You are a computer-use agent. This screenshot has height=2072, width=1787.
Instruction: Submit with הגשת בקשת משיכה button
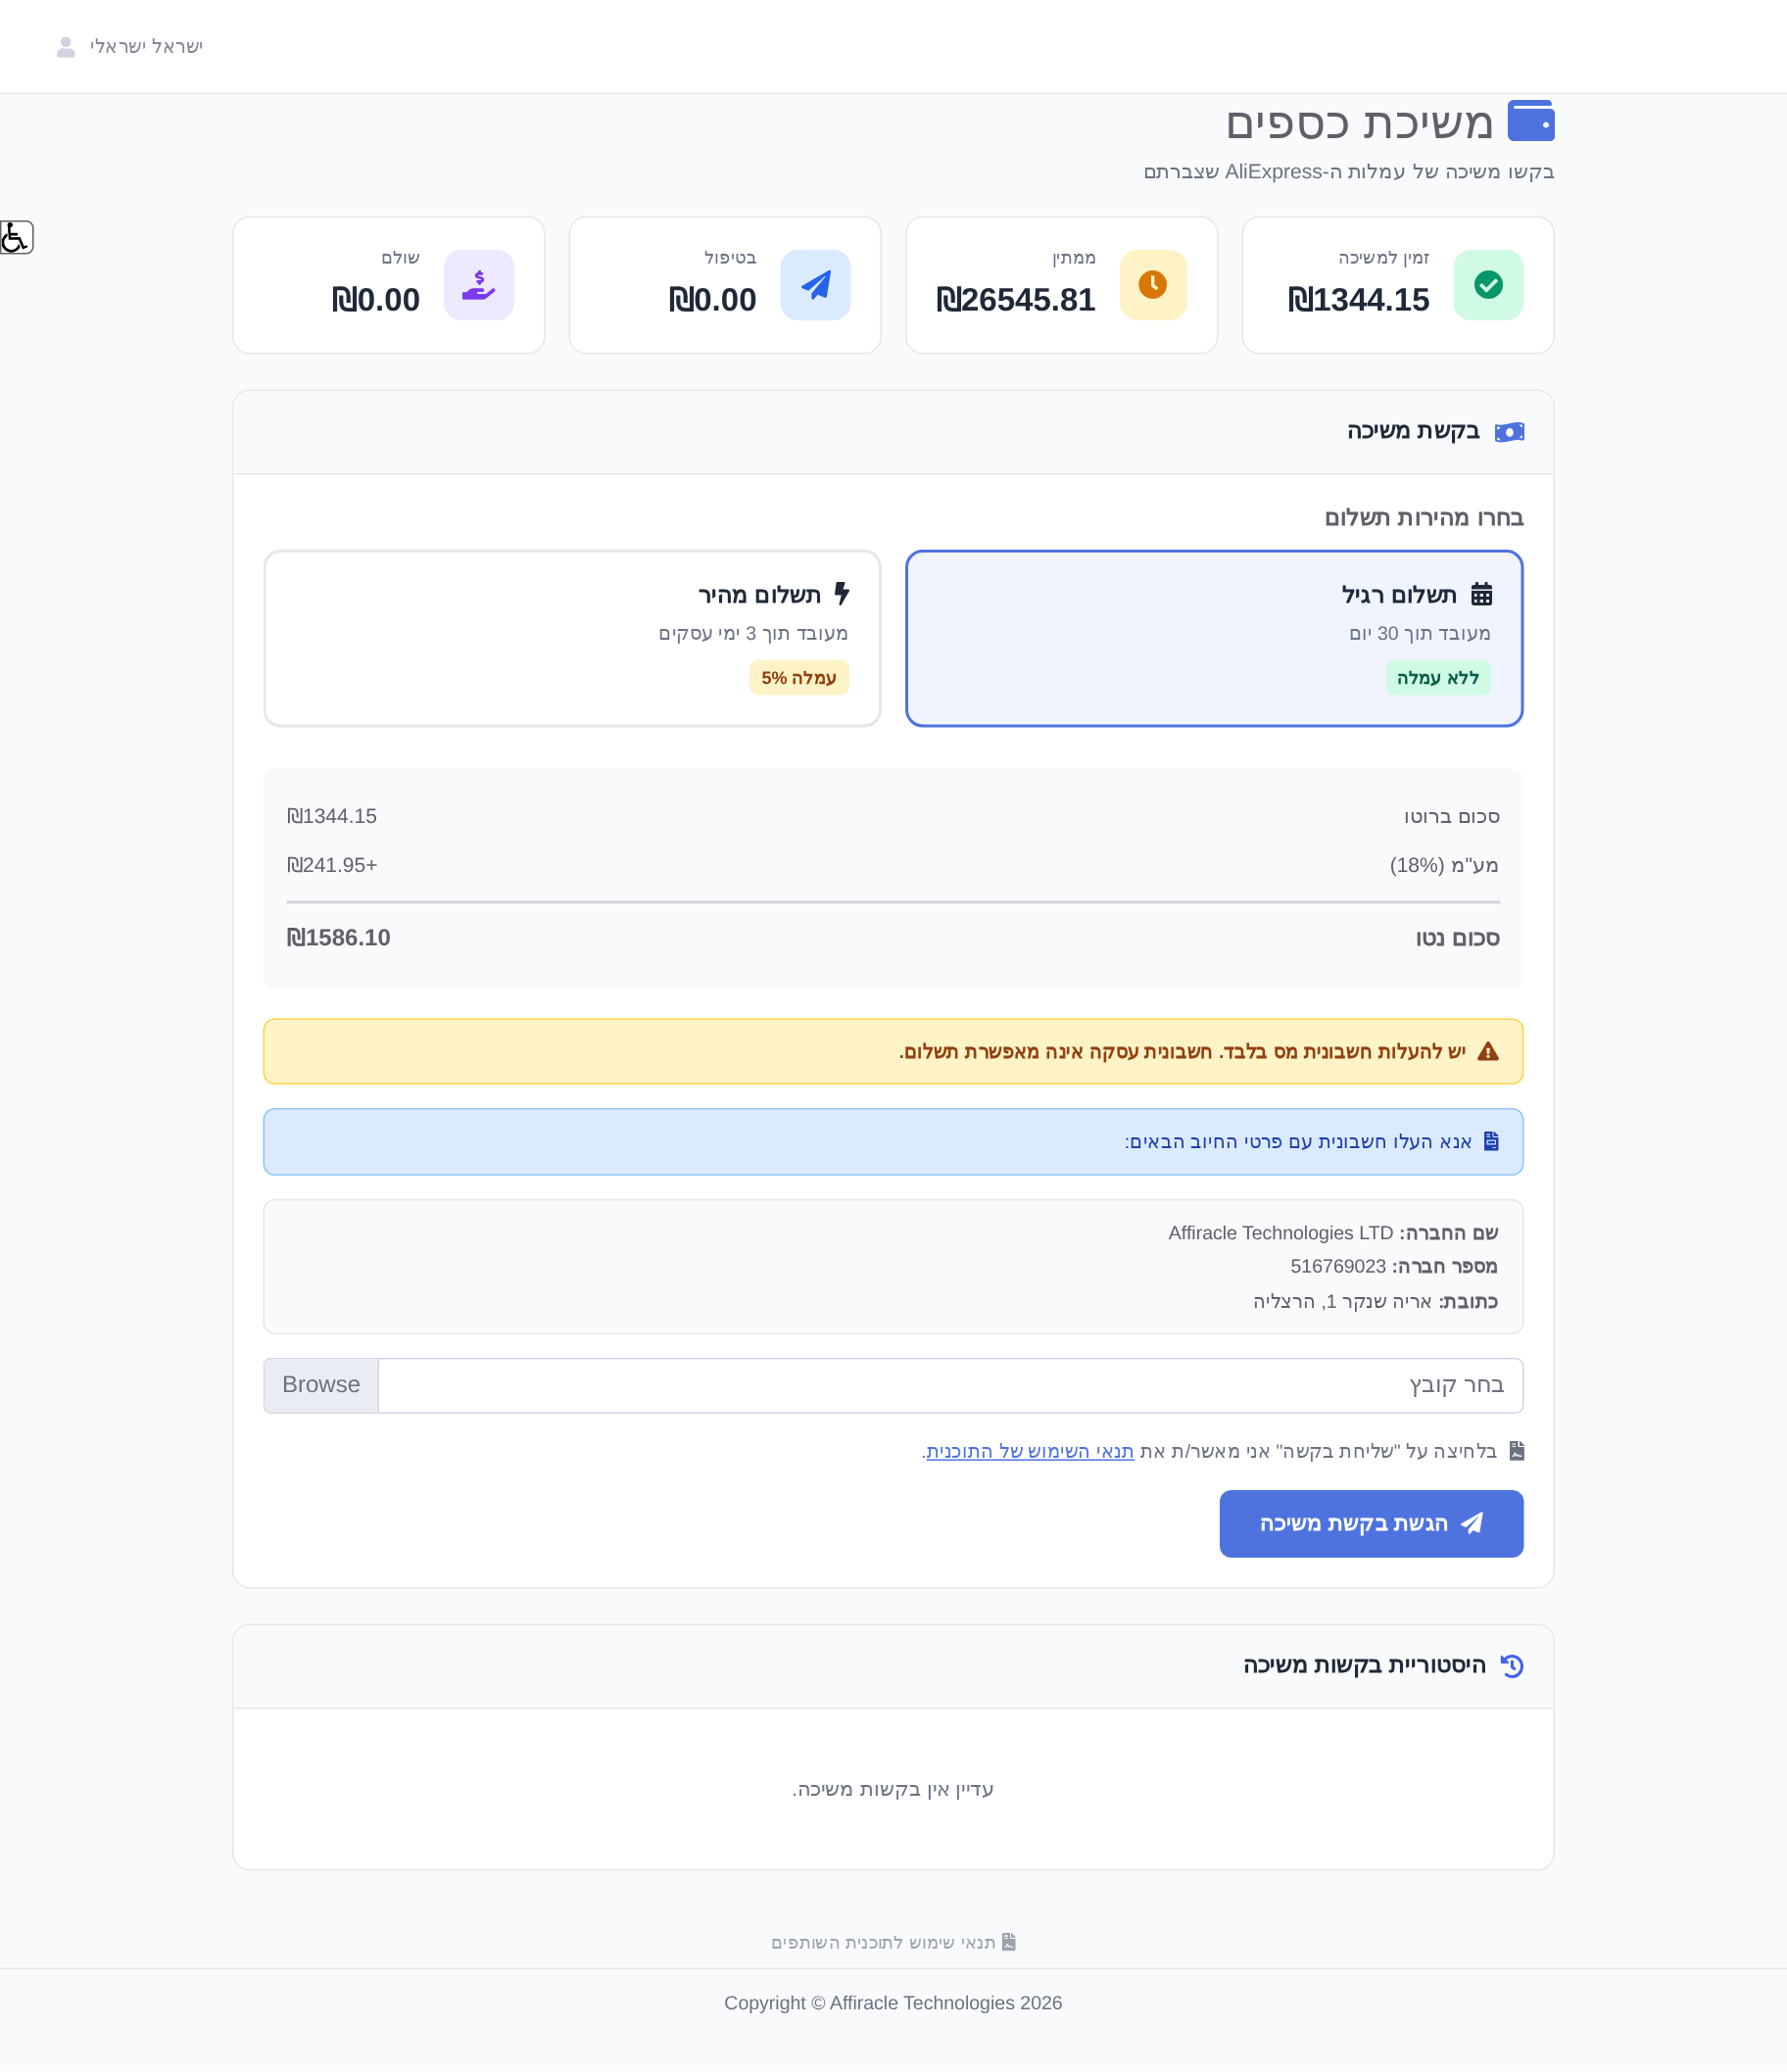(1371, 1523)
